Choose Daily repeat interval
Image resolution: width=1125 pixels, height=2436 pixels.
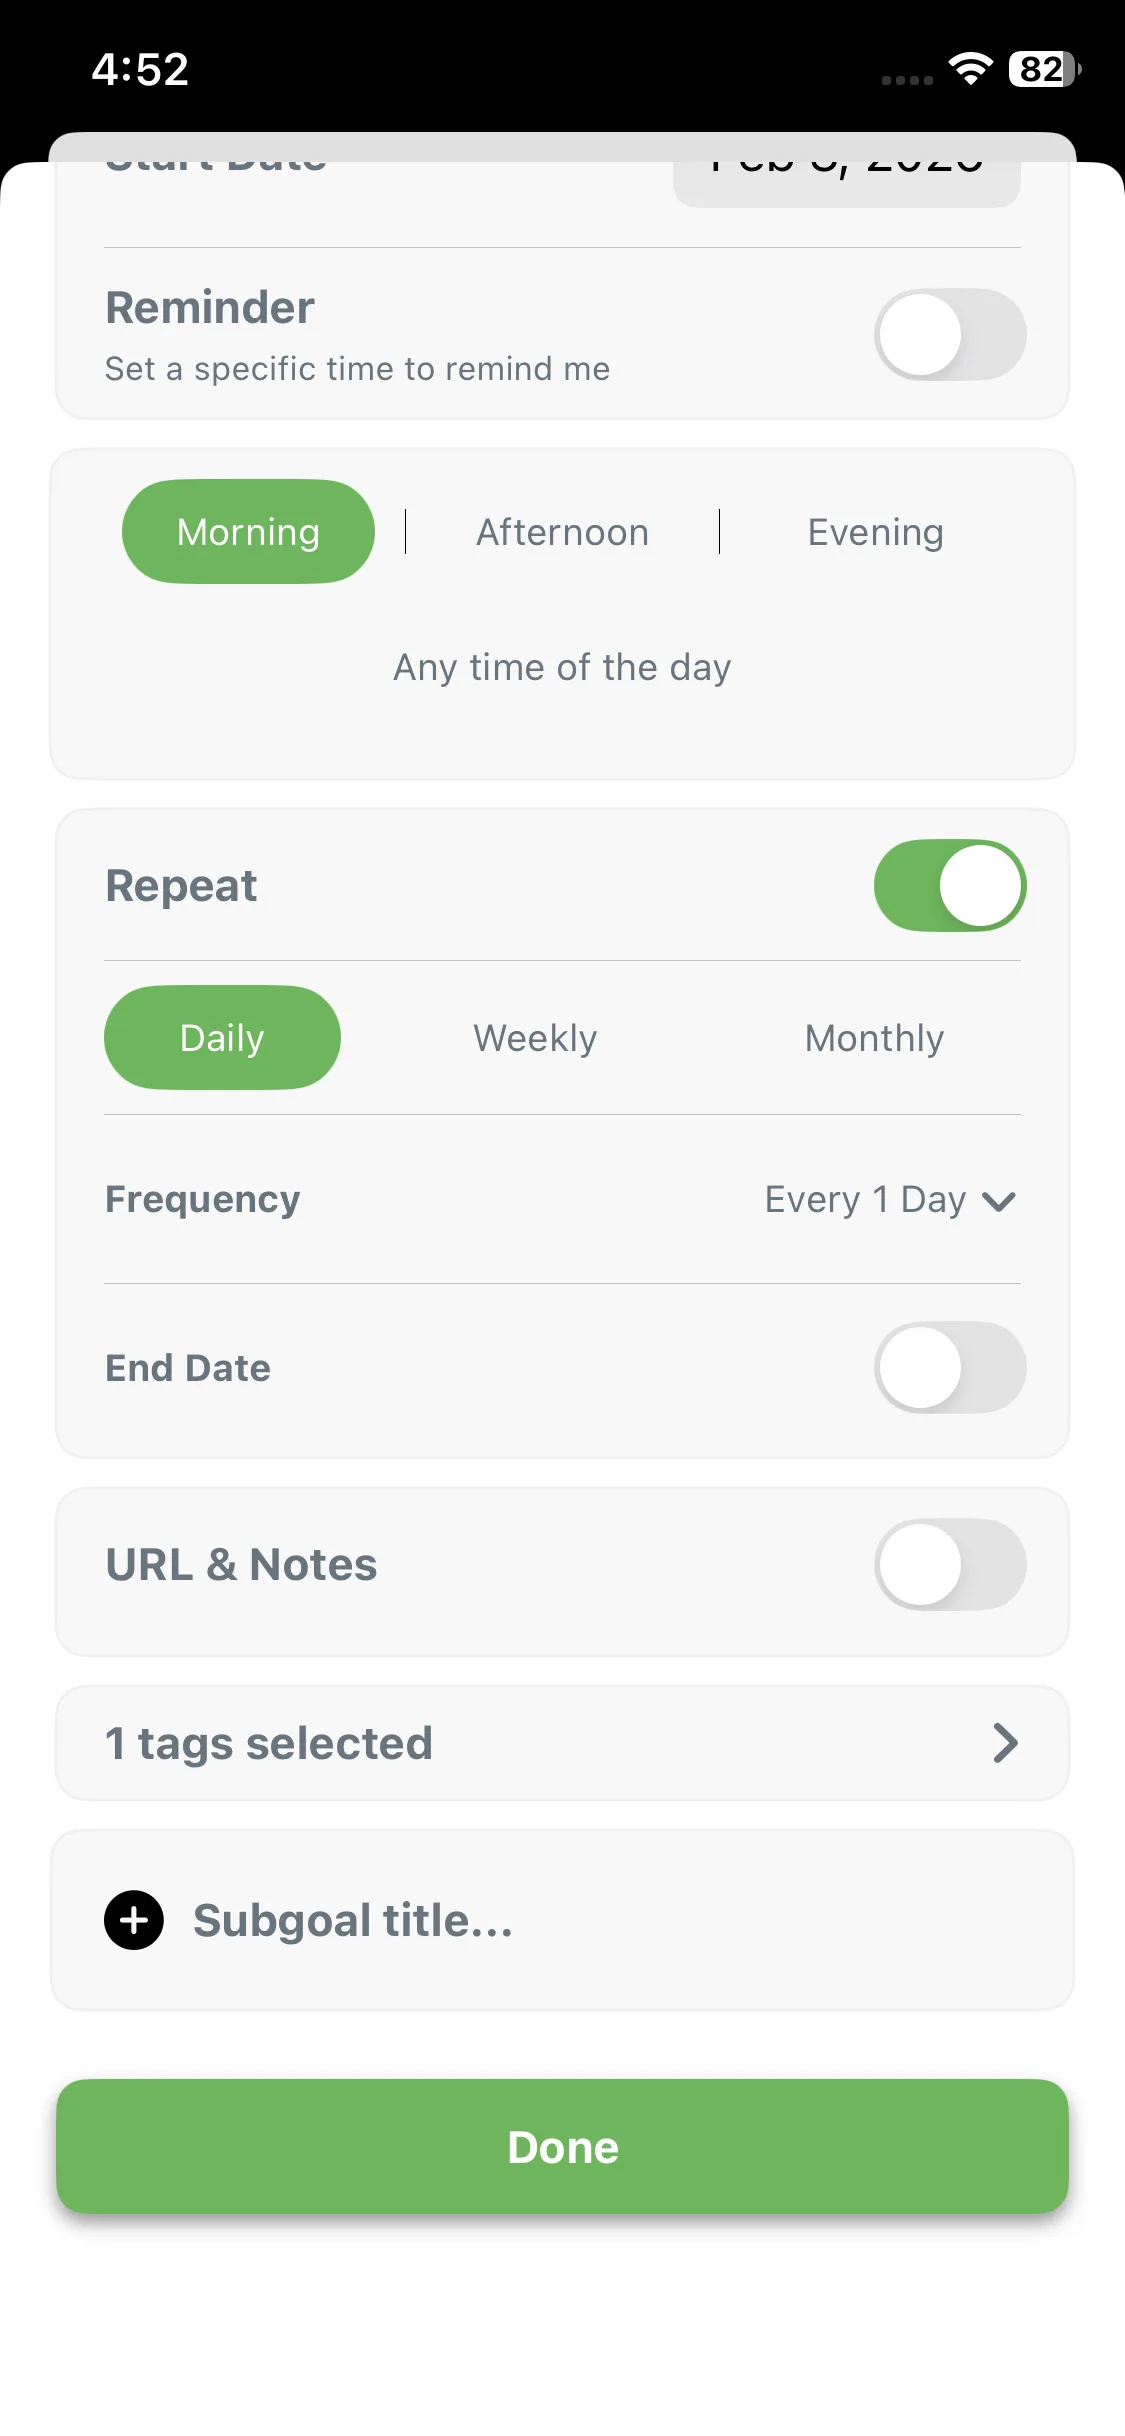222,1038
